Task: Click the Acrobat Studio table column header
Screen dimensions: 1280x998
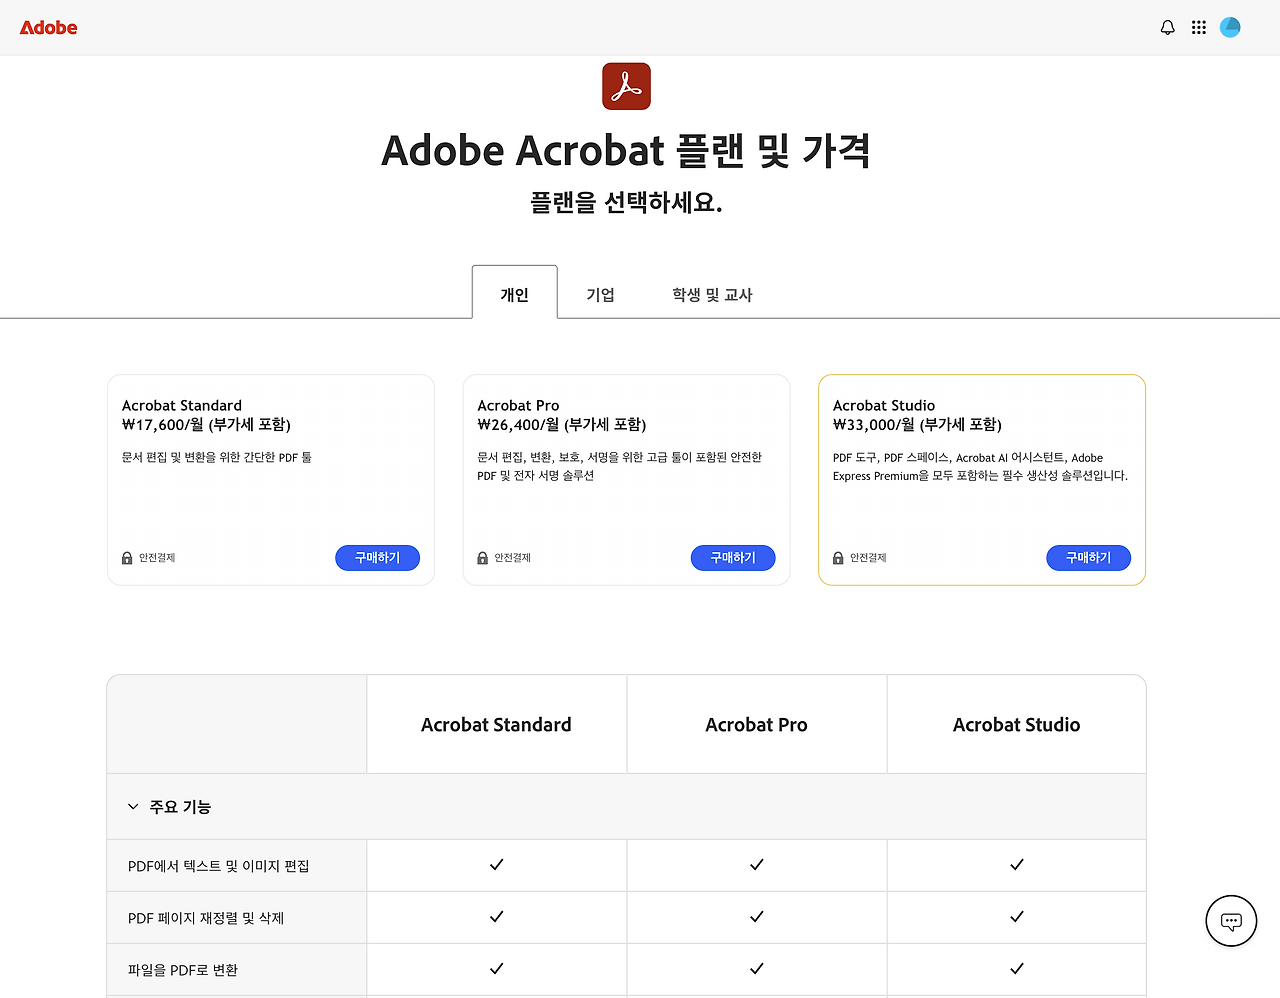Action: pos(1016,725)
